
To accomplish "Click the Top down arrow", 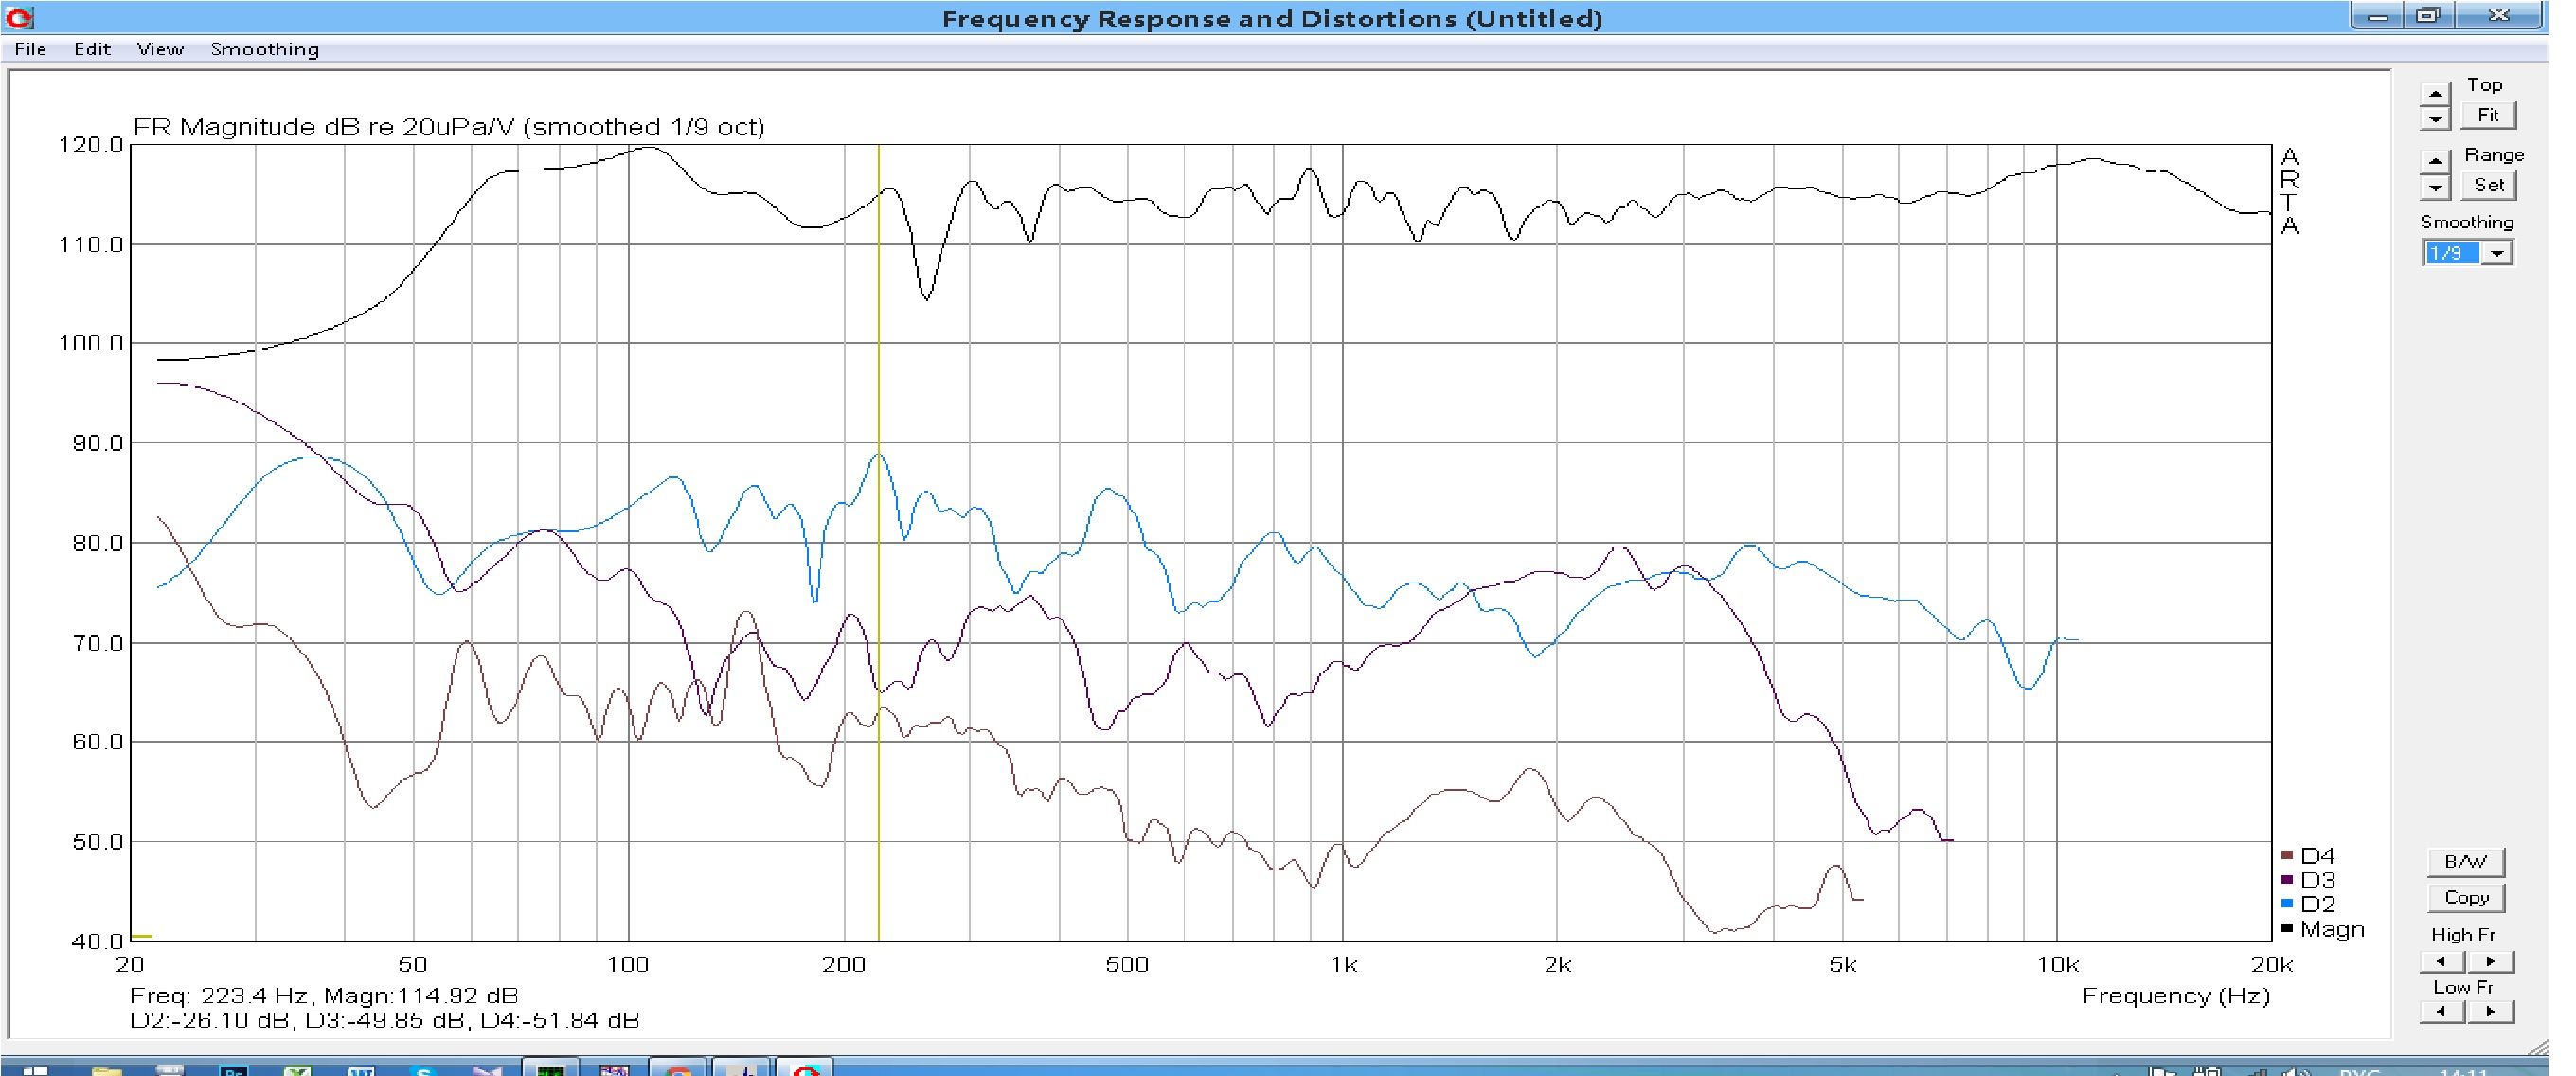I will coord(2434,118).
